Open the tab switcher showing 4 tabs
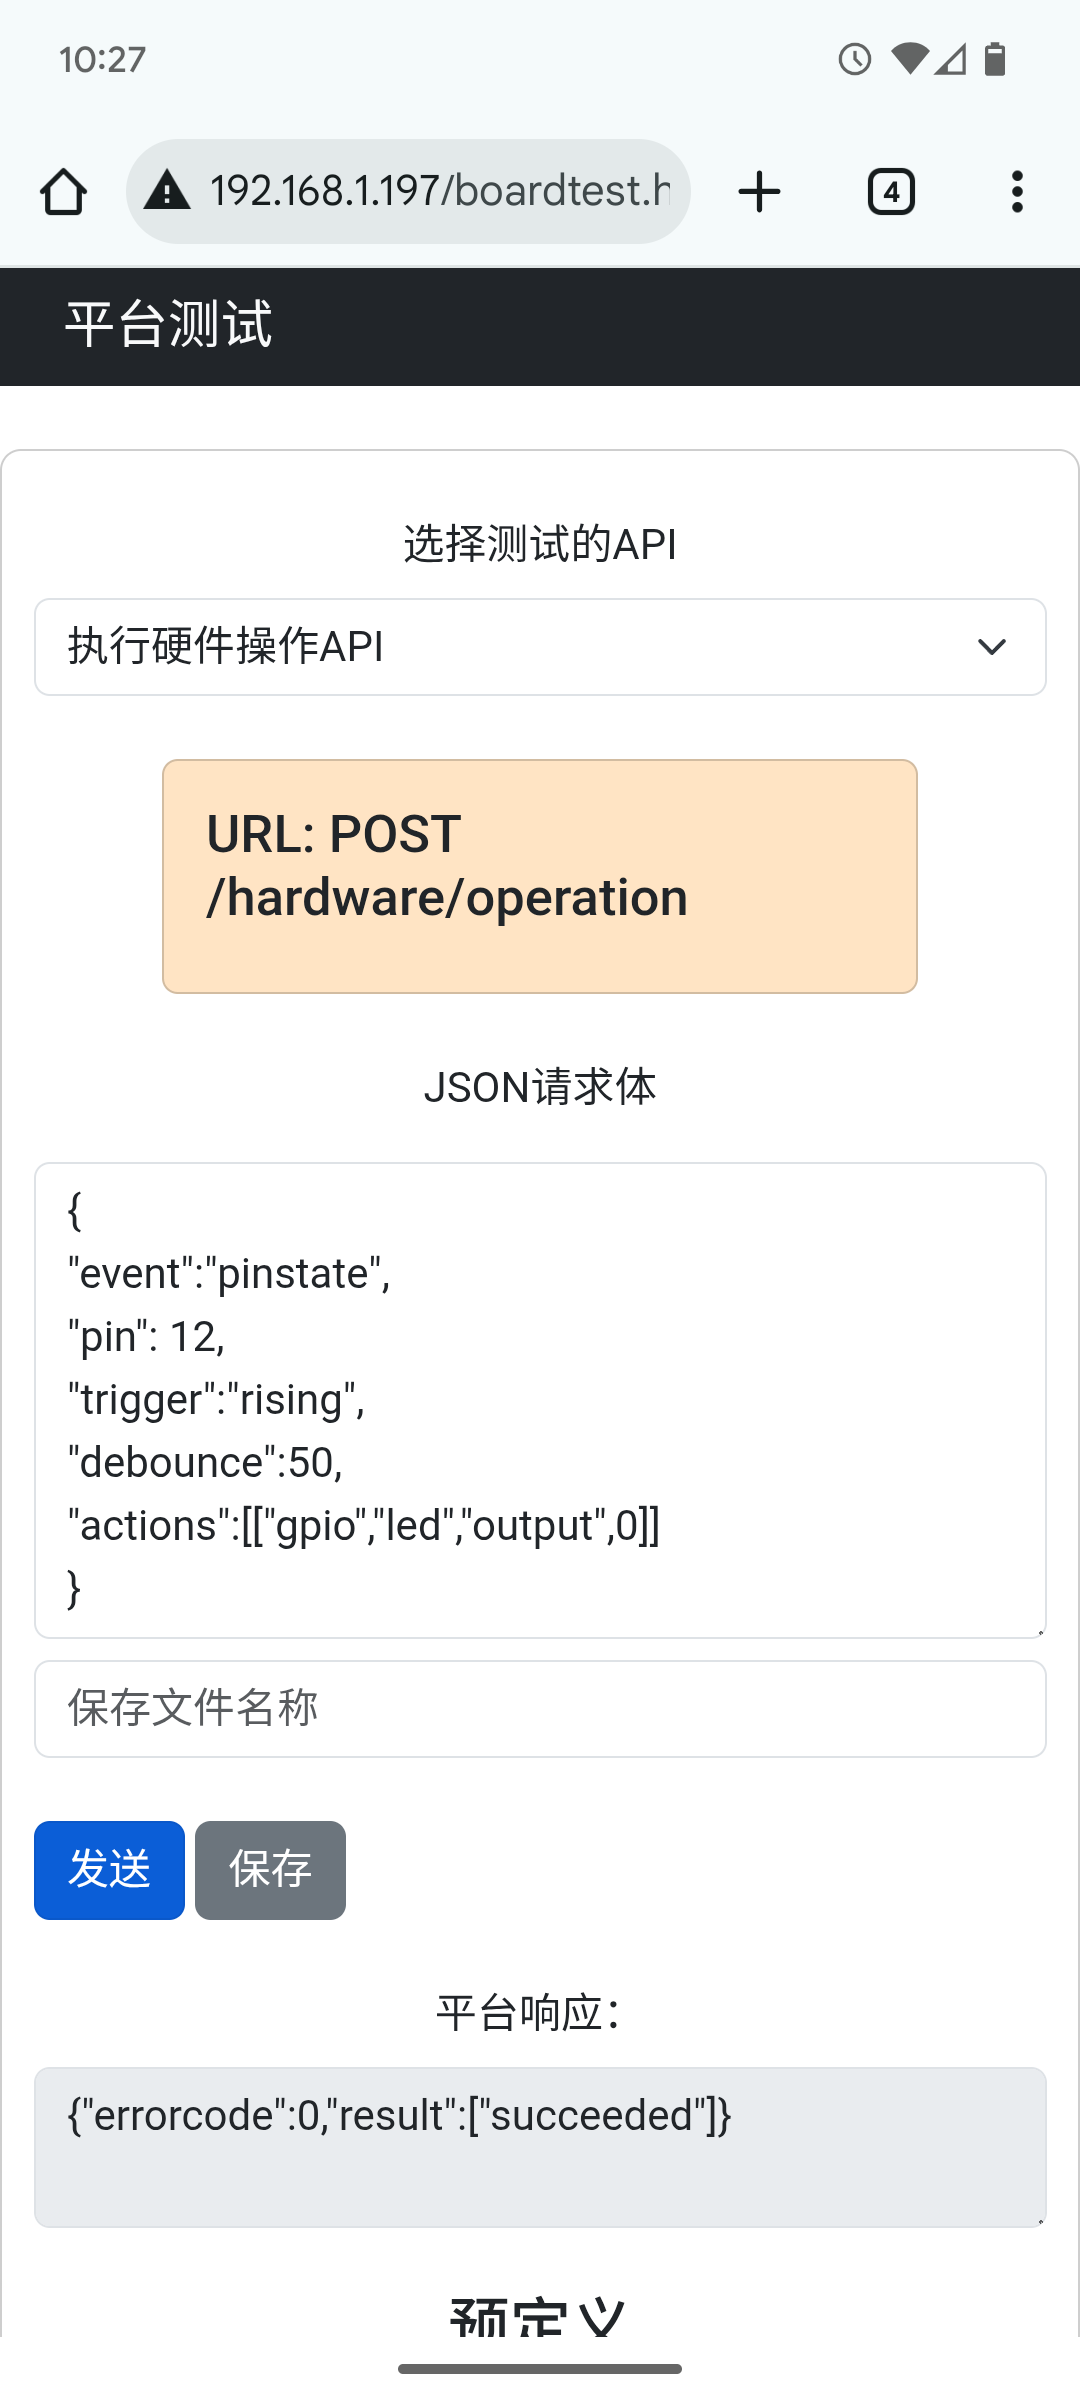This screenshot has height=2400, width=1080. point(891,192)
